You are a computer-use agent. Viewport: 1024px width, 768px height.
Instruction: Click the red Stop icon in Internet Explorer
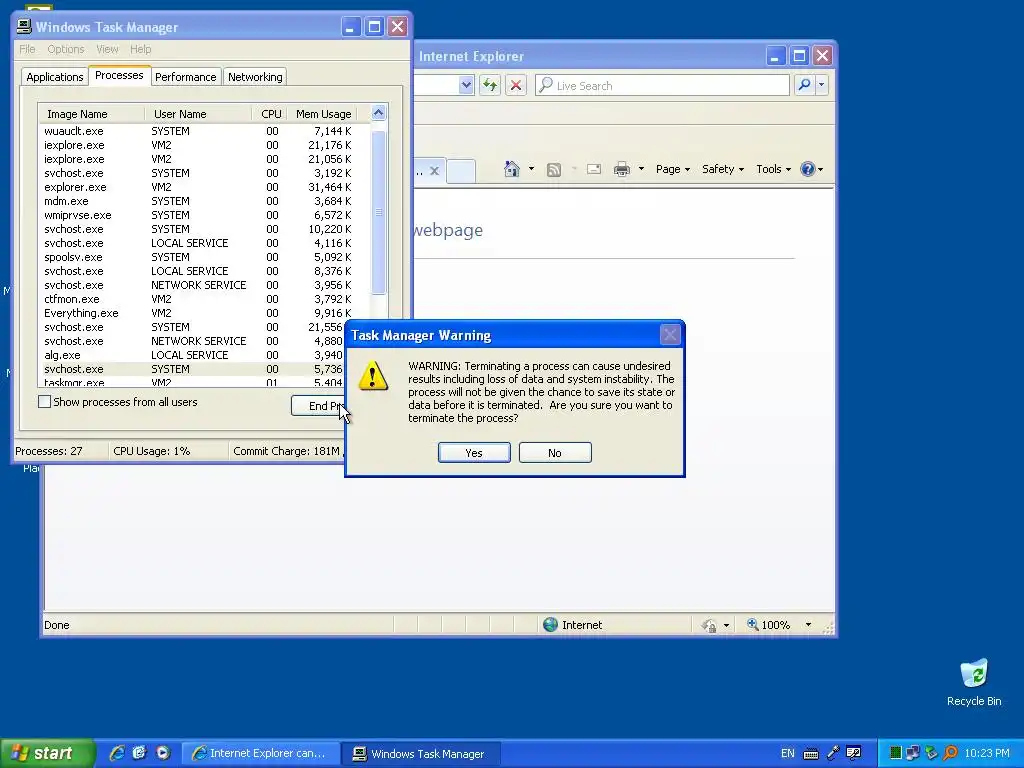coord(516,85)
